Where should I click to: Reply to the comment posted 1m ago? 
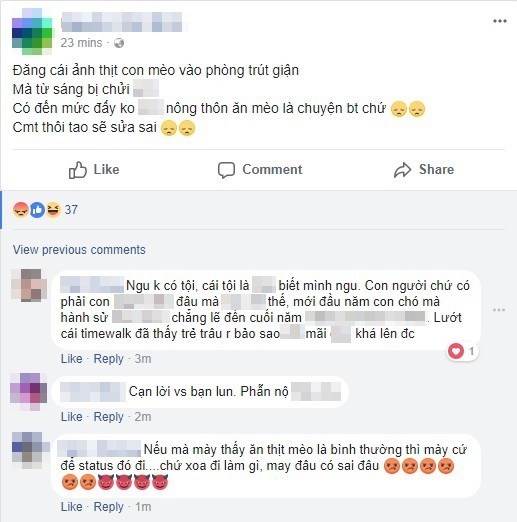[109, 507]
